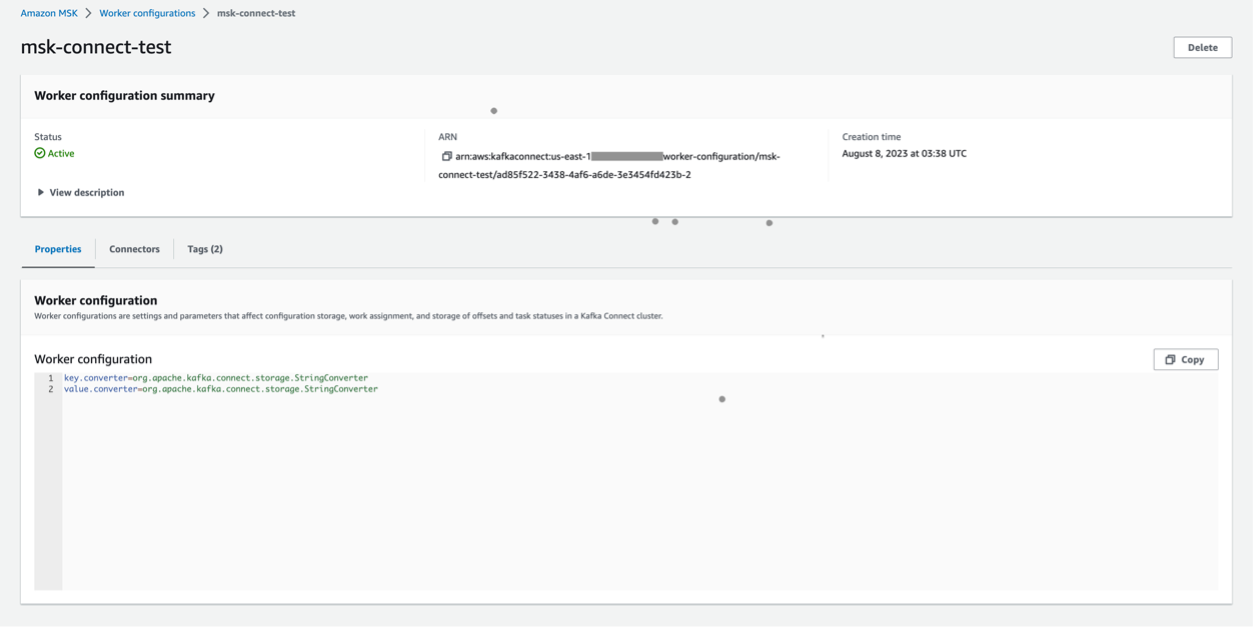
Task: Click the breadcrumb chevron before msk-connect-test
Action: [x=207, y=13]
